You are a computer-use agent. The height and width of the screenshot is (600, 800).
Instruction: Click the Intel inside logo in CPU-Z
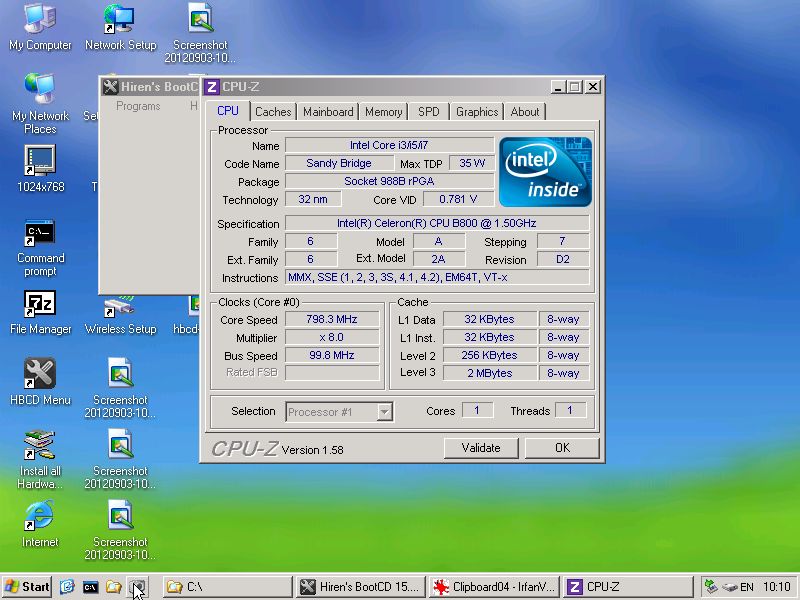(545, 172)
